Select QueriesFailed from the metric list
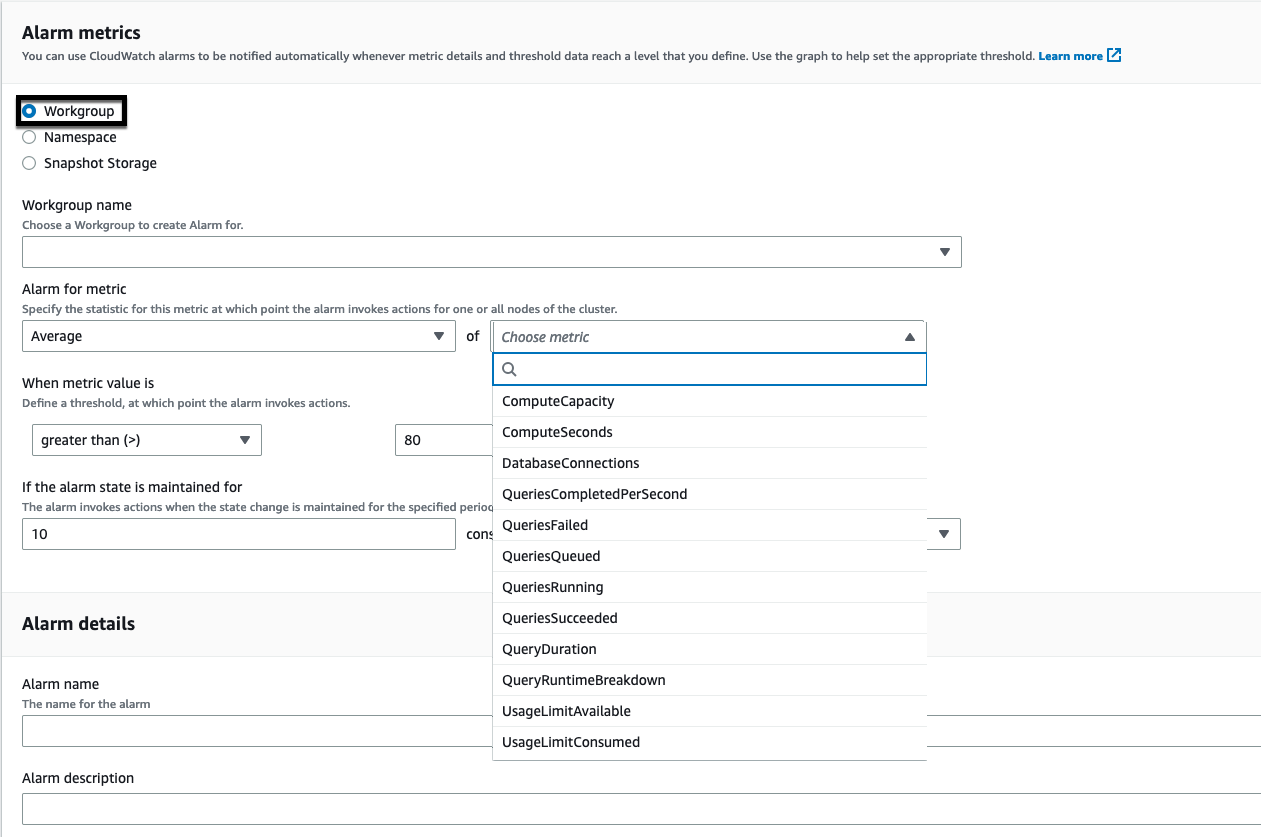This screenshot has width=1261, height=837. (543, 525)
